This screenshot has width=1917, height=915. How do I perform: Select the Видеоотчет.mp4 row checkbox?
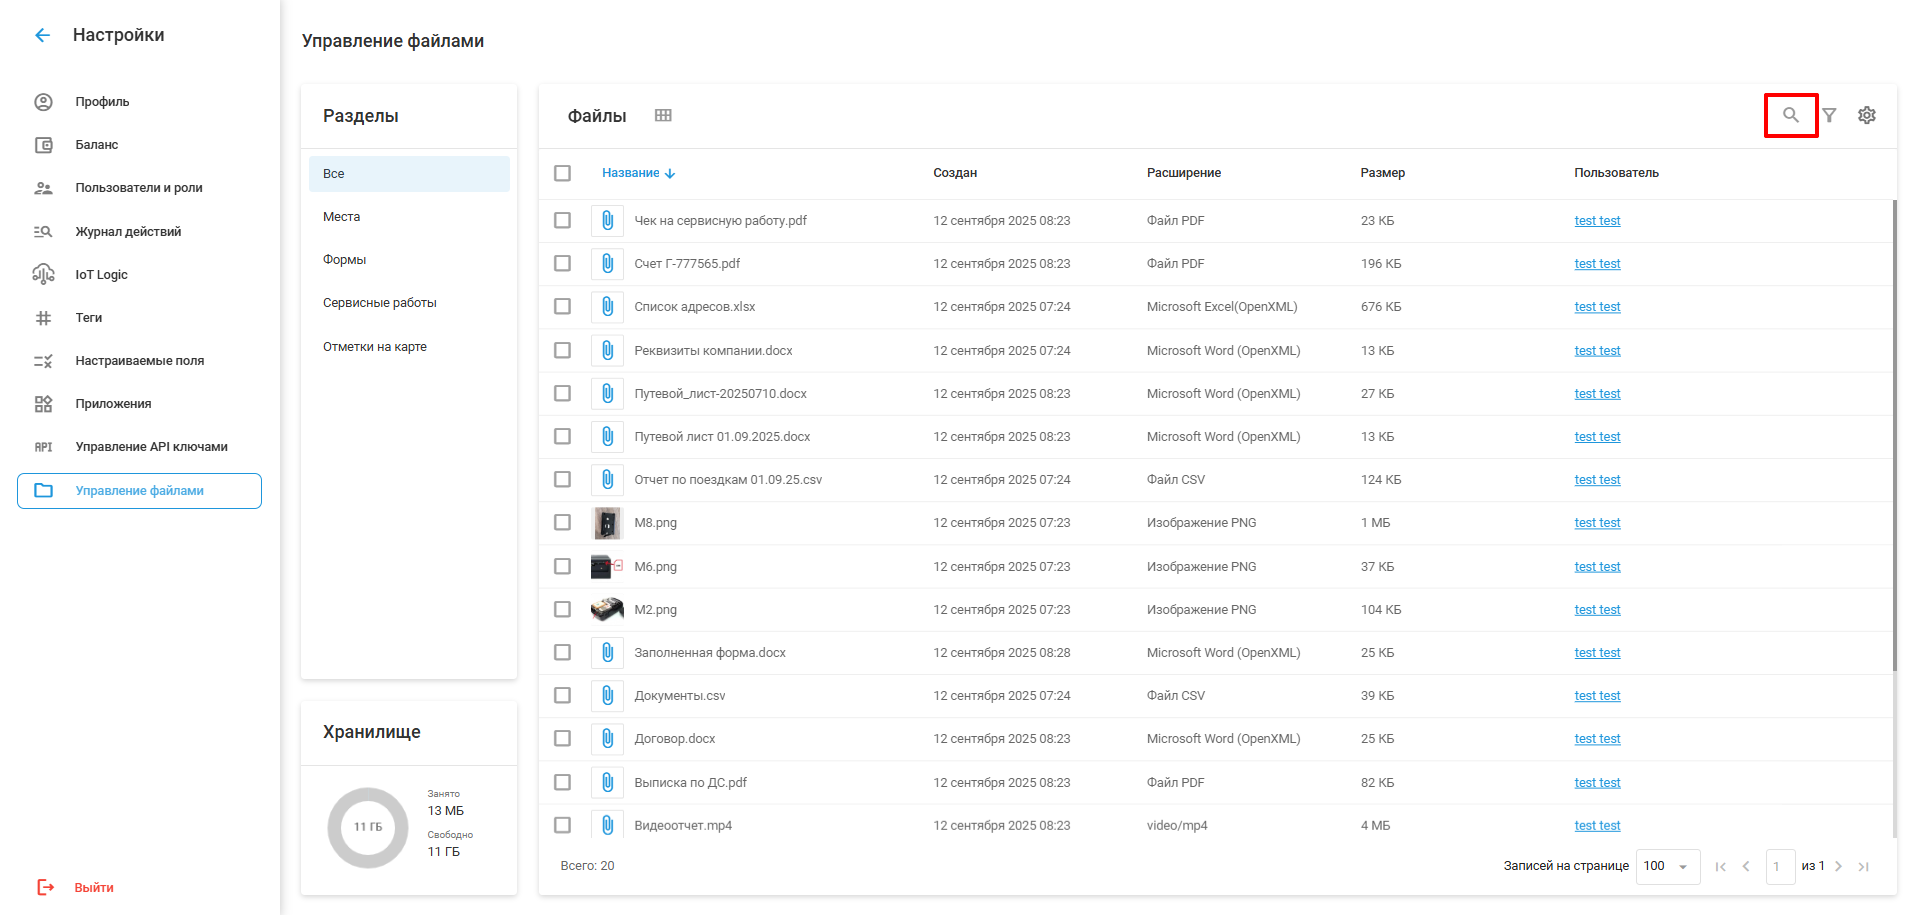[x=563, y=825]
